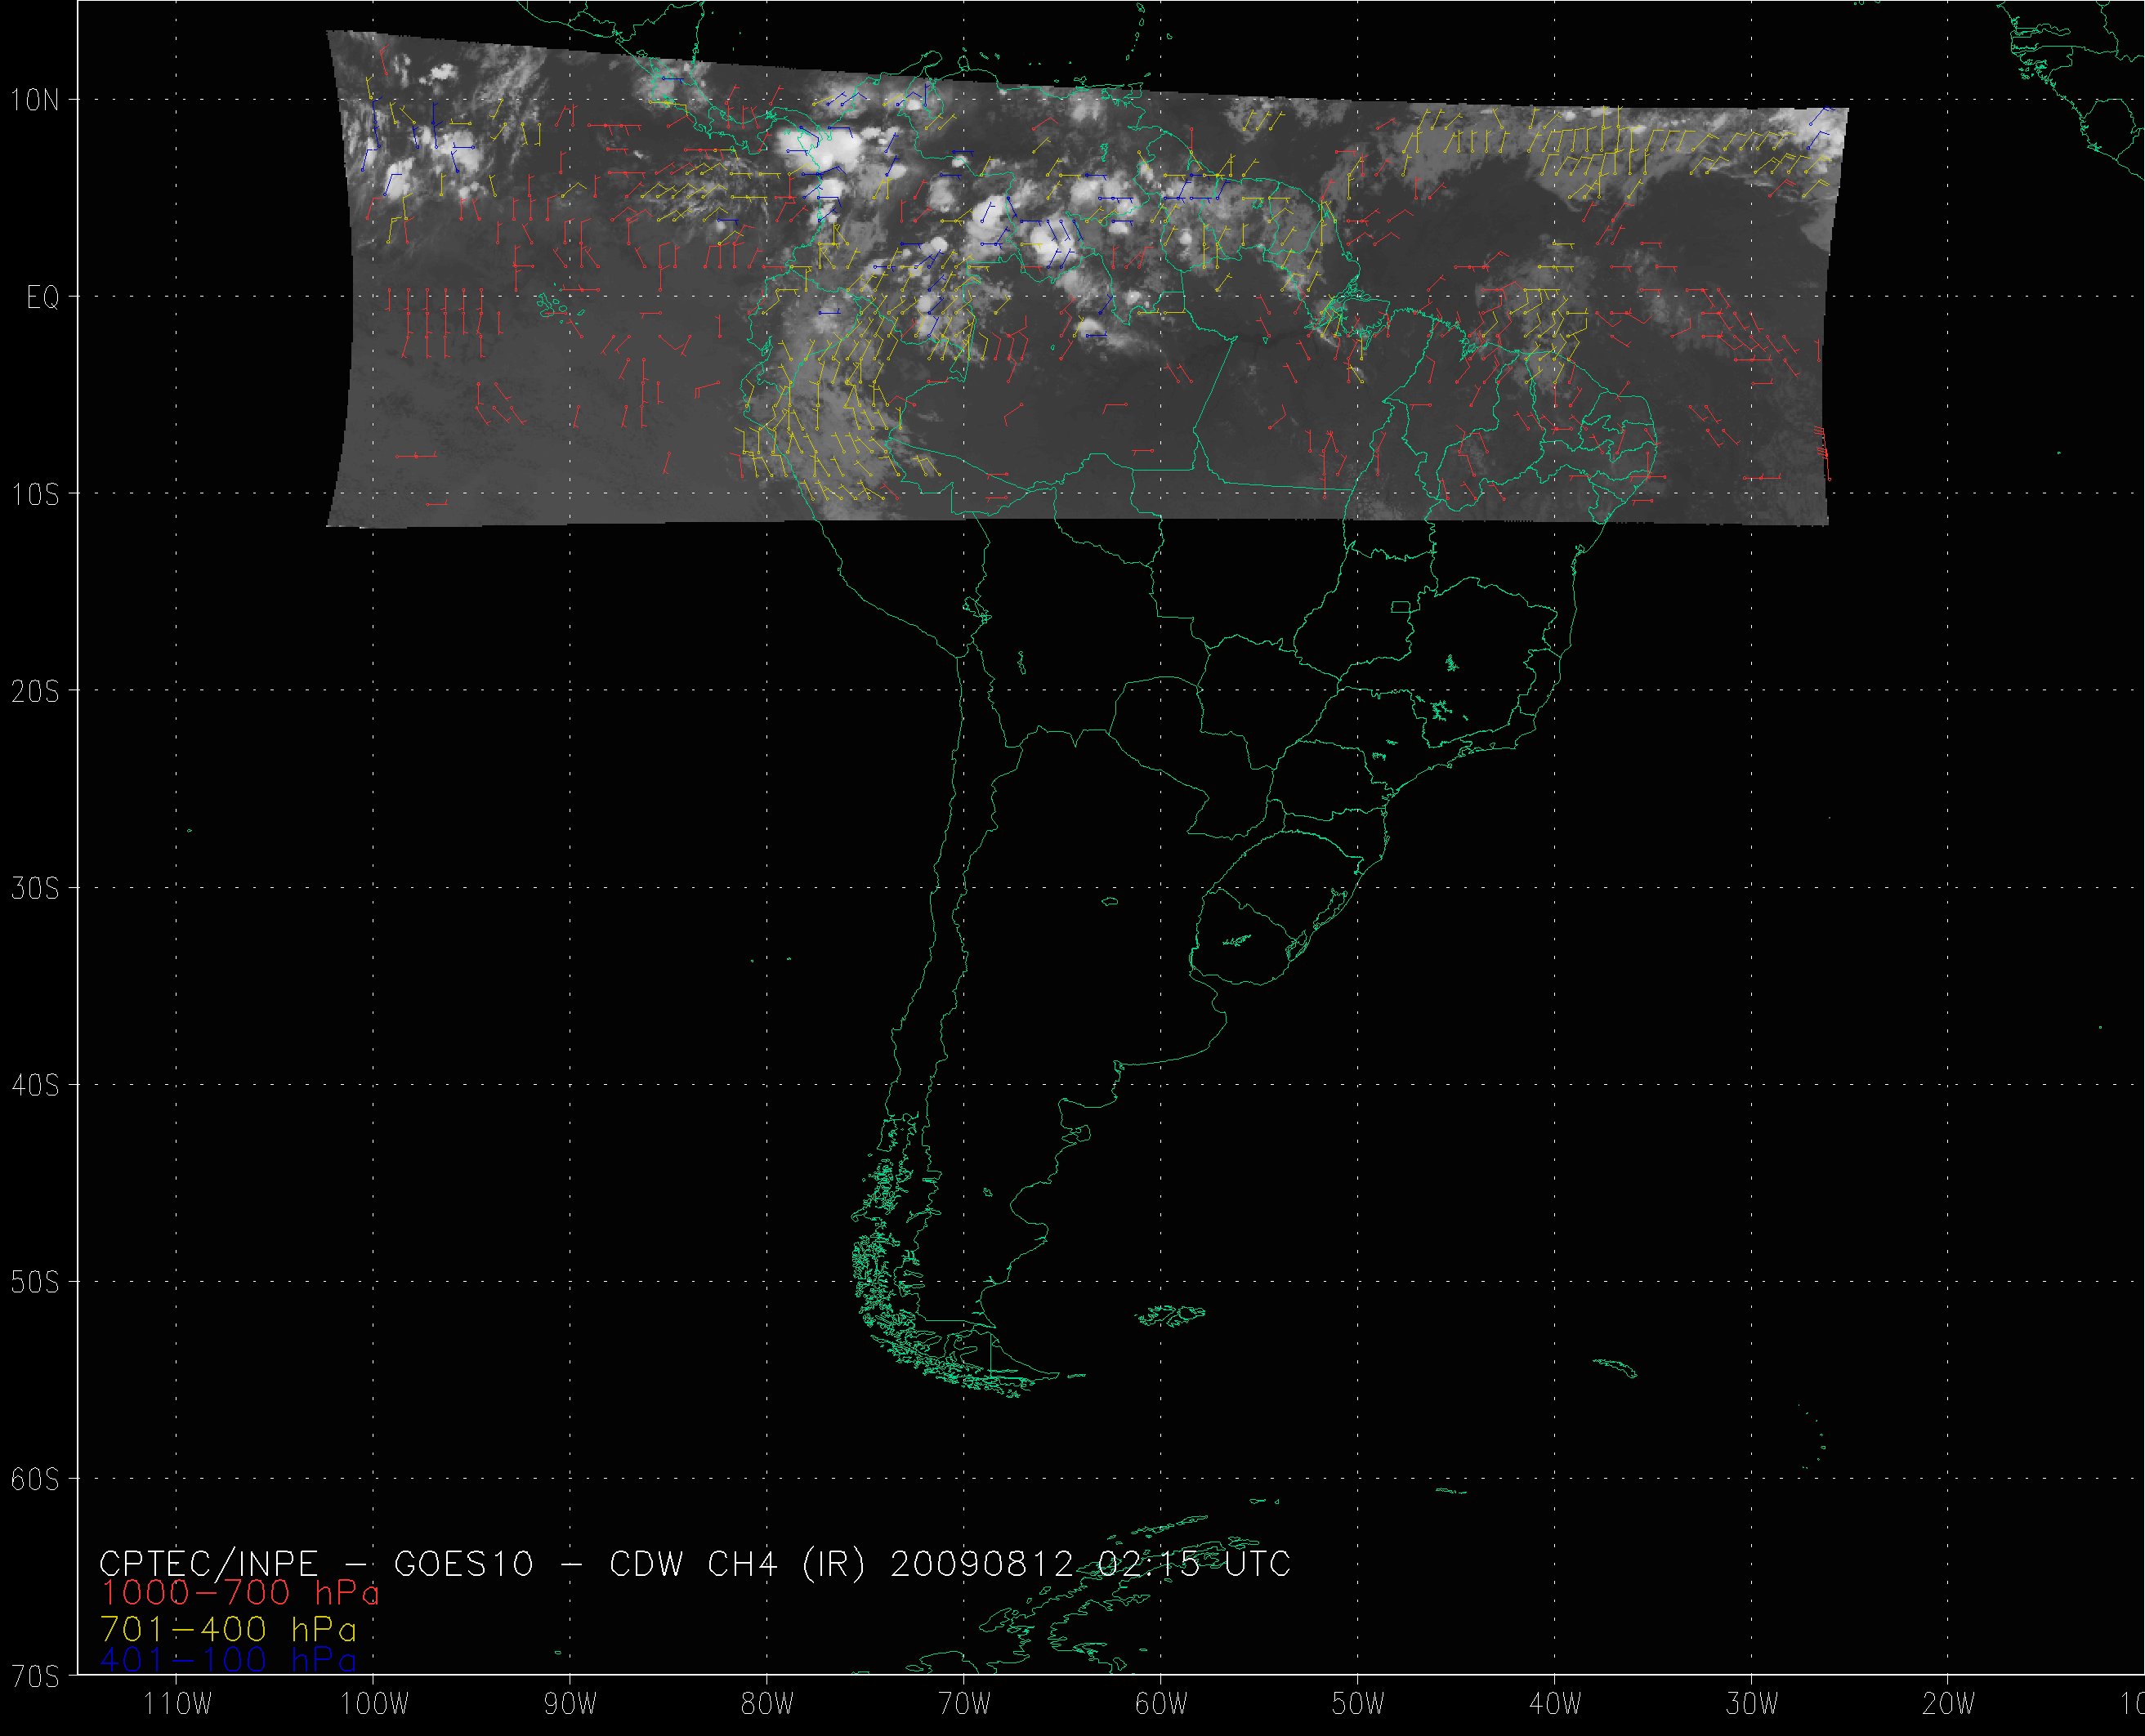Click the 70W longitude label

[965, 1705]
